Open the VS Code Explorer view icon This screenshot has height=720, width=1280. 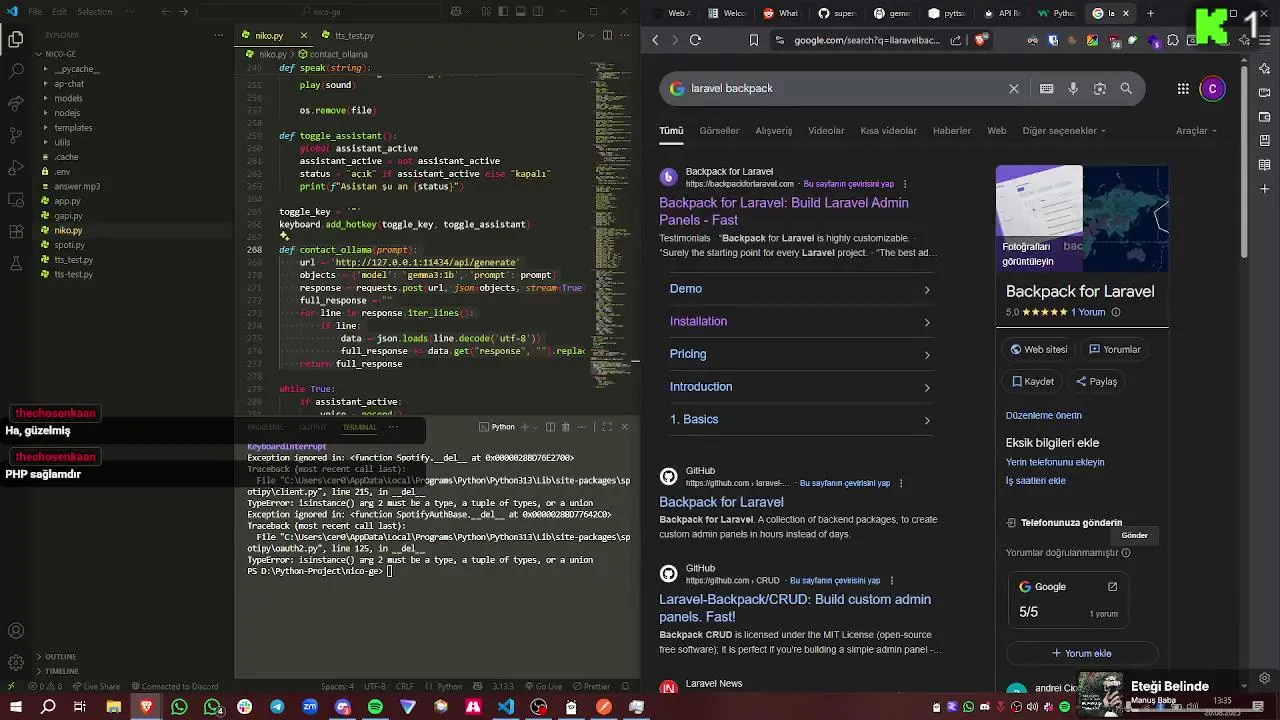pos(16,40)
